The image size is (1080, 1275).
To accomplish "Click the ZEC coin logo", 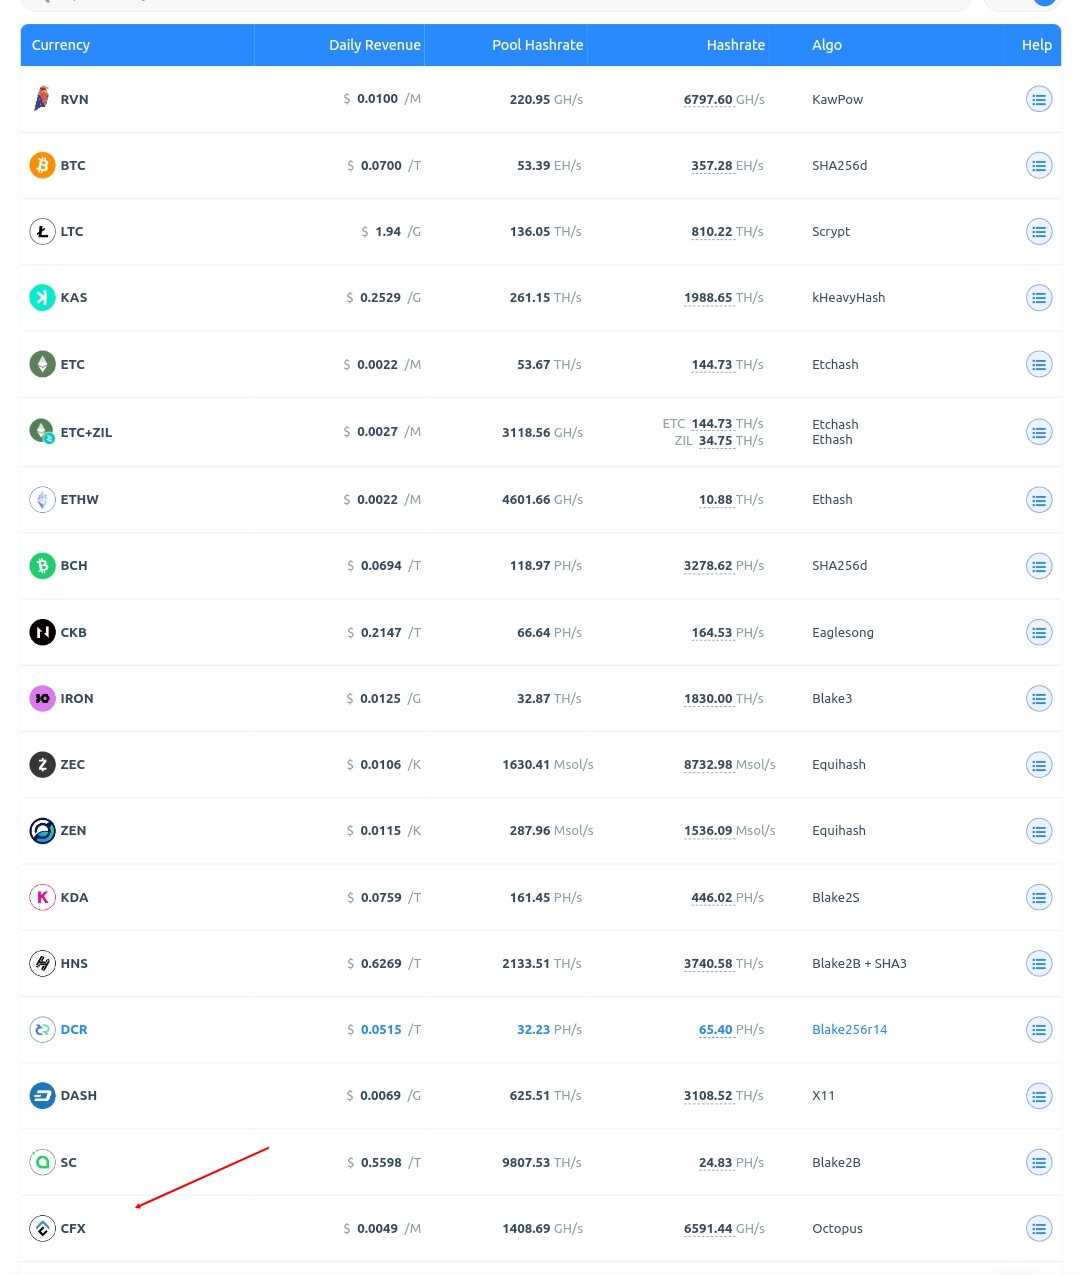I will [42, 765].
